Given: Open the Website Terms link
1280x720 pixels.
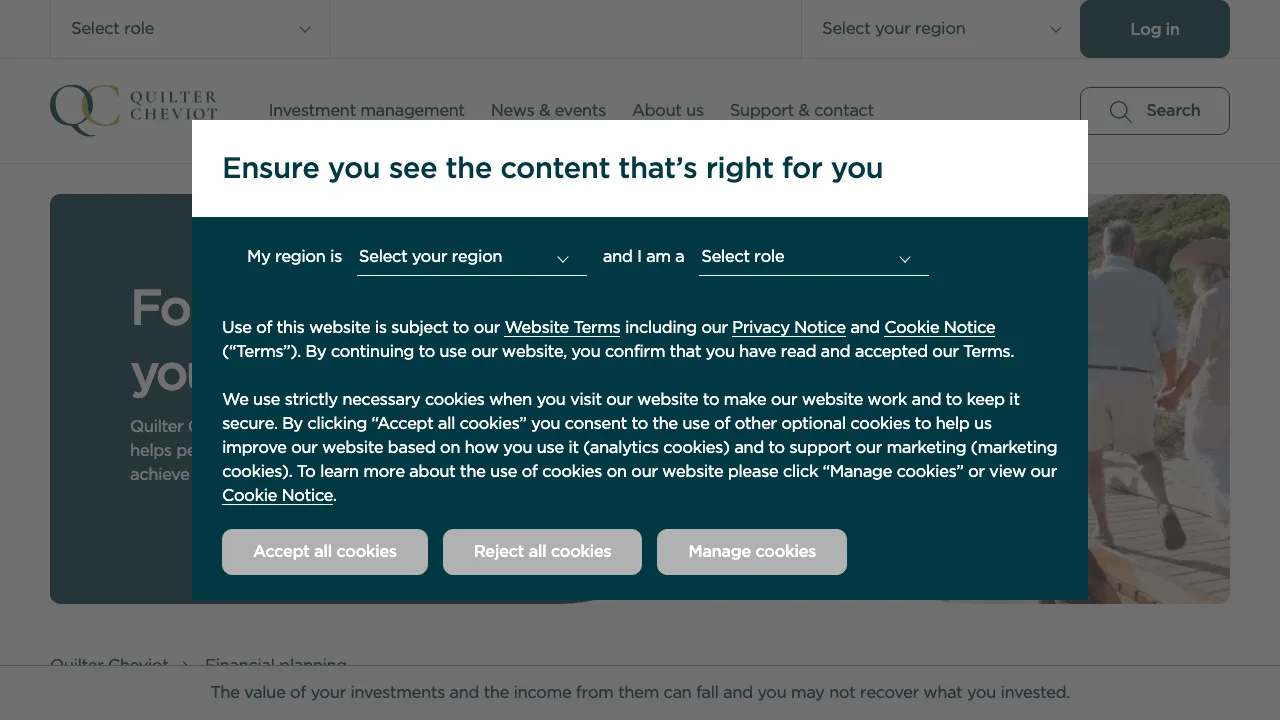Looking at the screenshot, I should (x=562, y=328).
